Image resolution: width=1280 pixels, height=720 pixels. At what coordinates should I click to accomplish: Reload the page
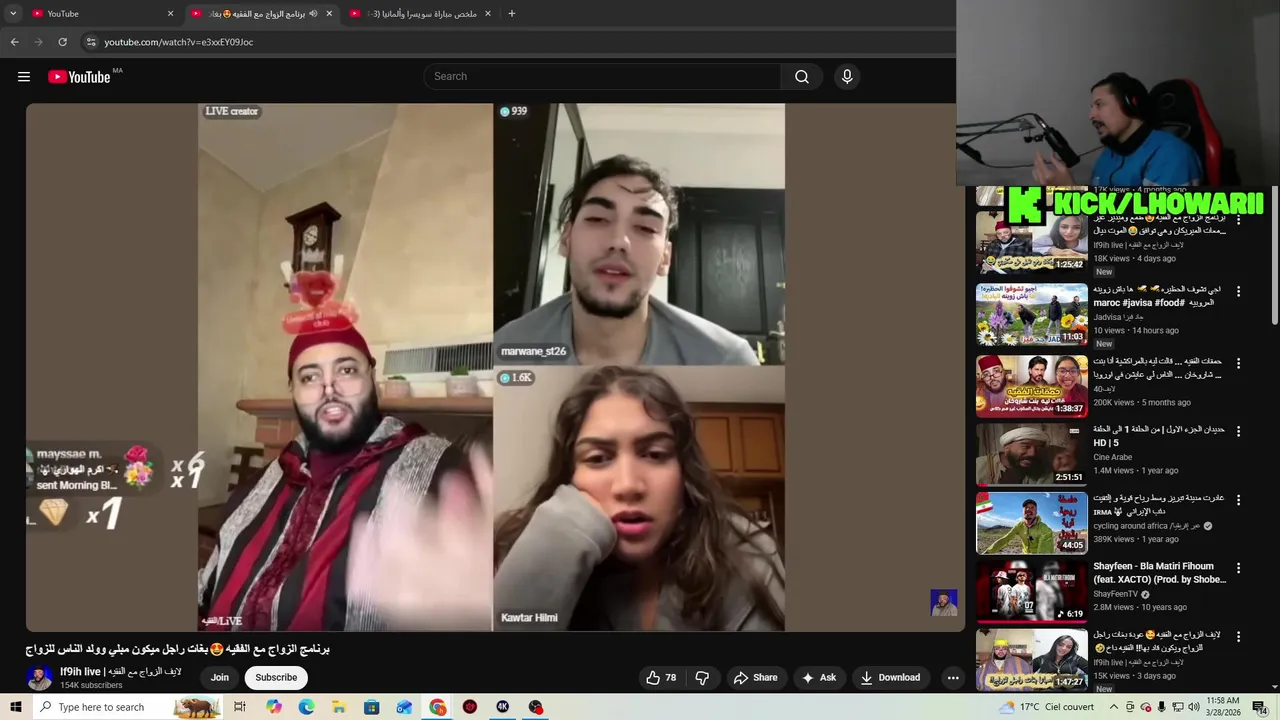[62, 42]
